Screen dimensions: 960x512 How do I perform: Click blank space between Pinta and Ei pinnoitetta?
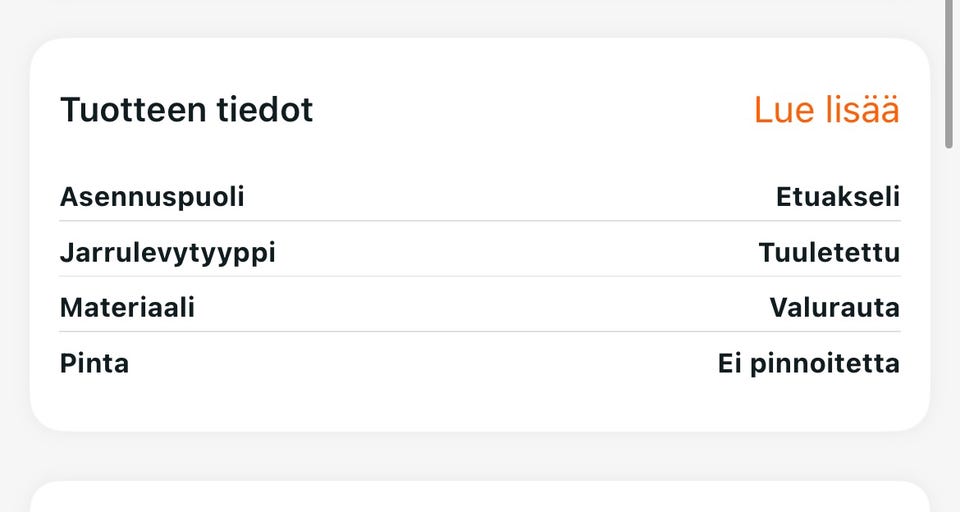pyautogui.click(x=420, y=363)
